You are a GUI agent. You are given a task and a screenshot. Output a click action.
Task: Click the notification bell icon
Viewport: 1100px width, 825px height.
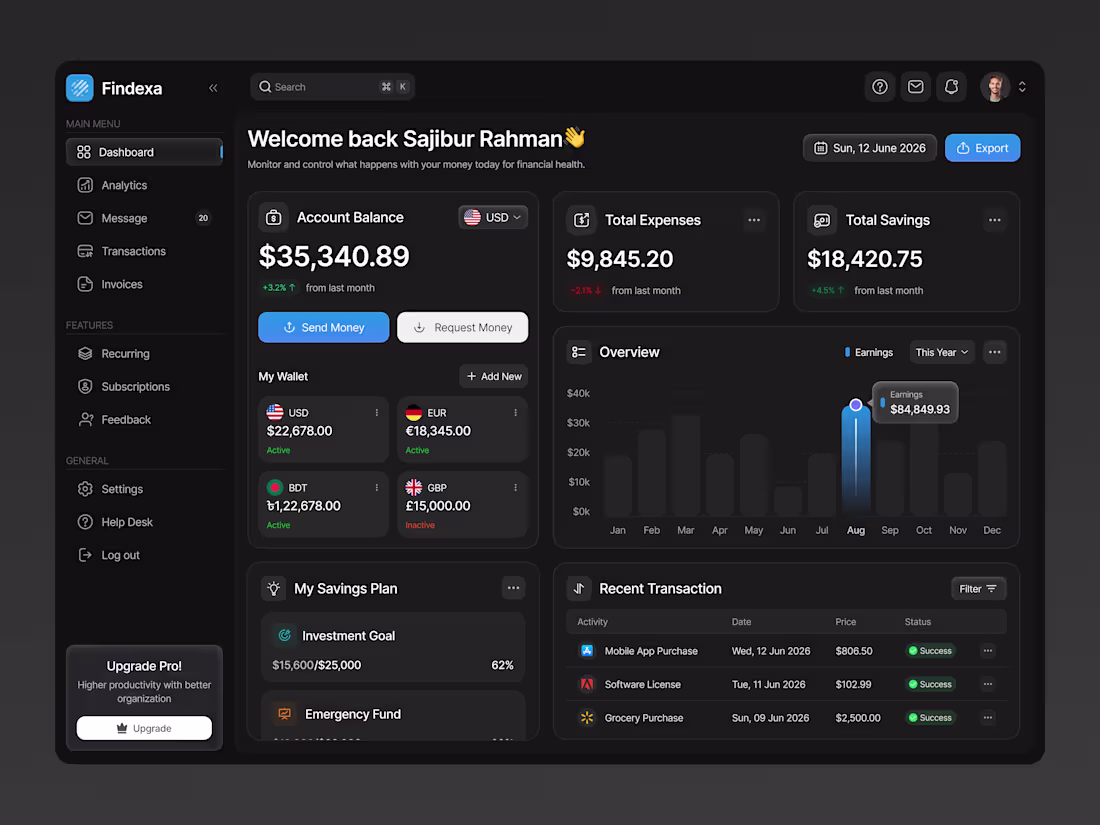[951, 86]
